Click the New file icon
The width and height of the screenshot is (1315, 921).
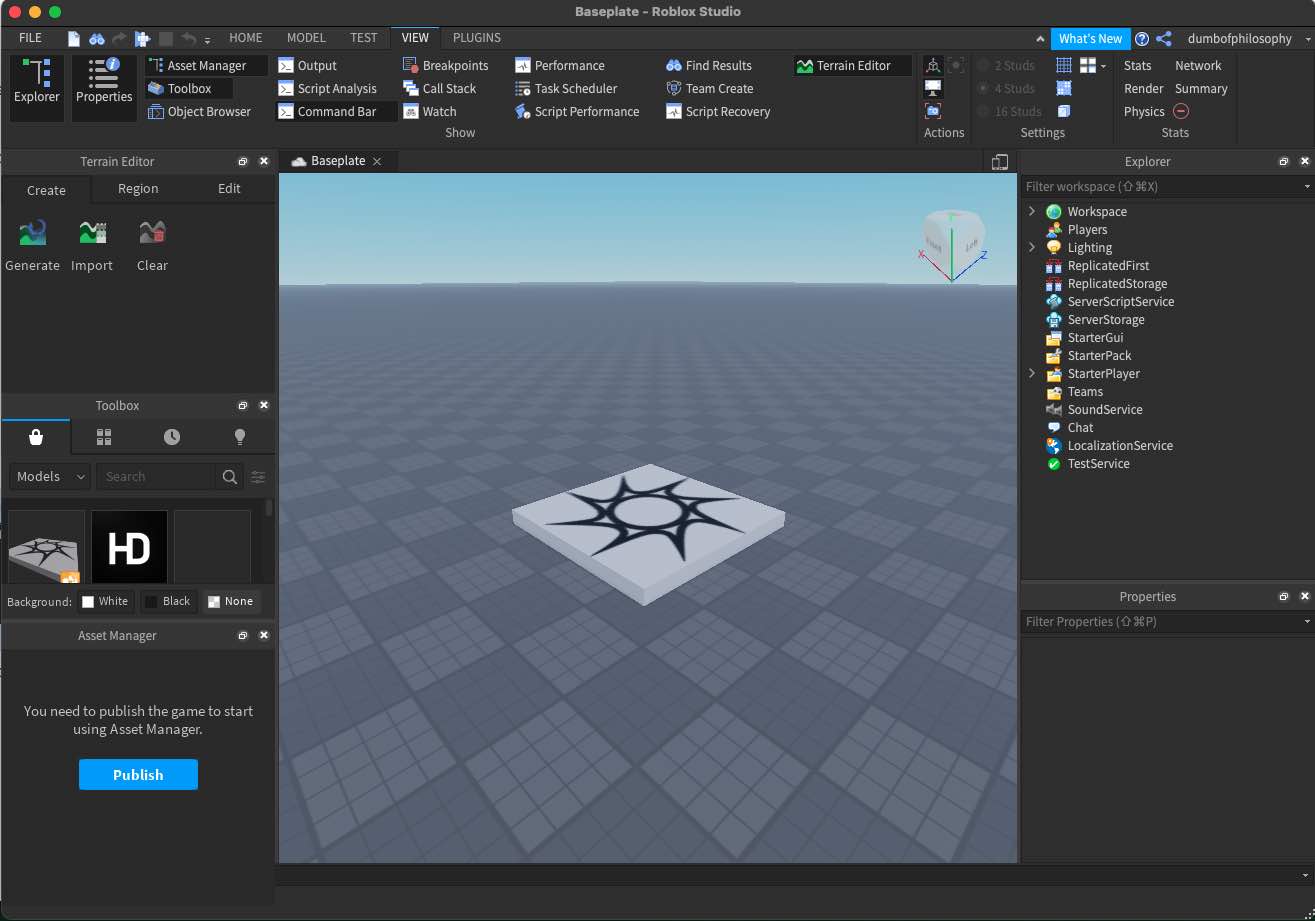[74, 39]
